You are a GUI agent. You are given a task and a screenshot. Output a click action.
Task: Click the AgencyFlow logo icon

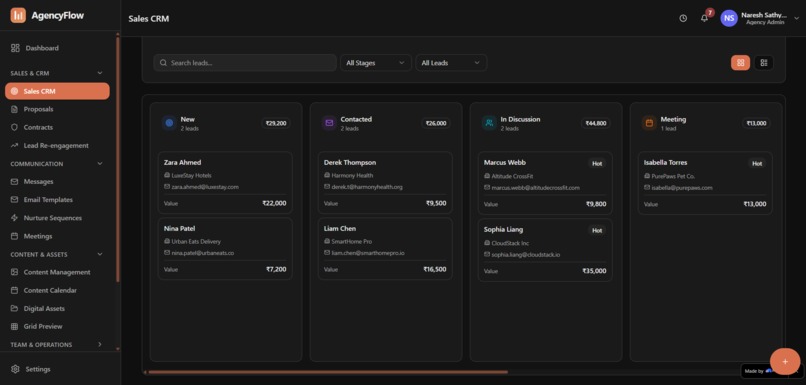click(x=18, y=15)
